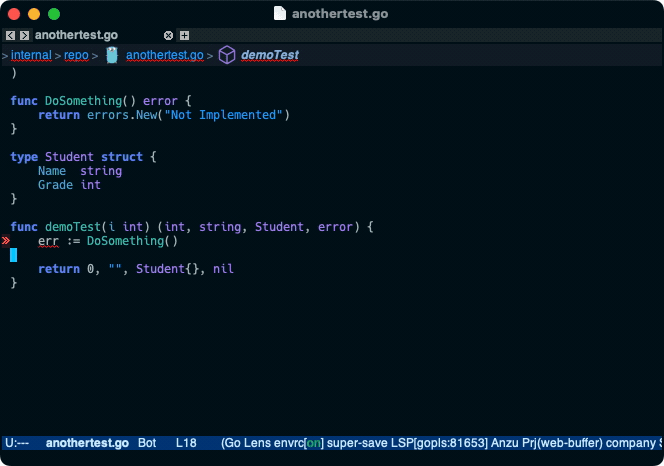The width and height of the screenshot is (664, 466).
Task: Click the repo breadcrumb link
Action: pyautogui.click(x=76, y=55)
